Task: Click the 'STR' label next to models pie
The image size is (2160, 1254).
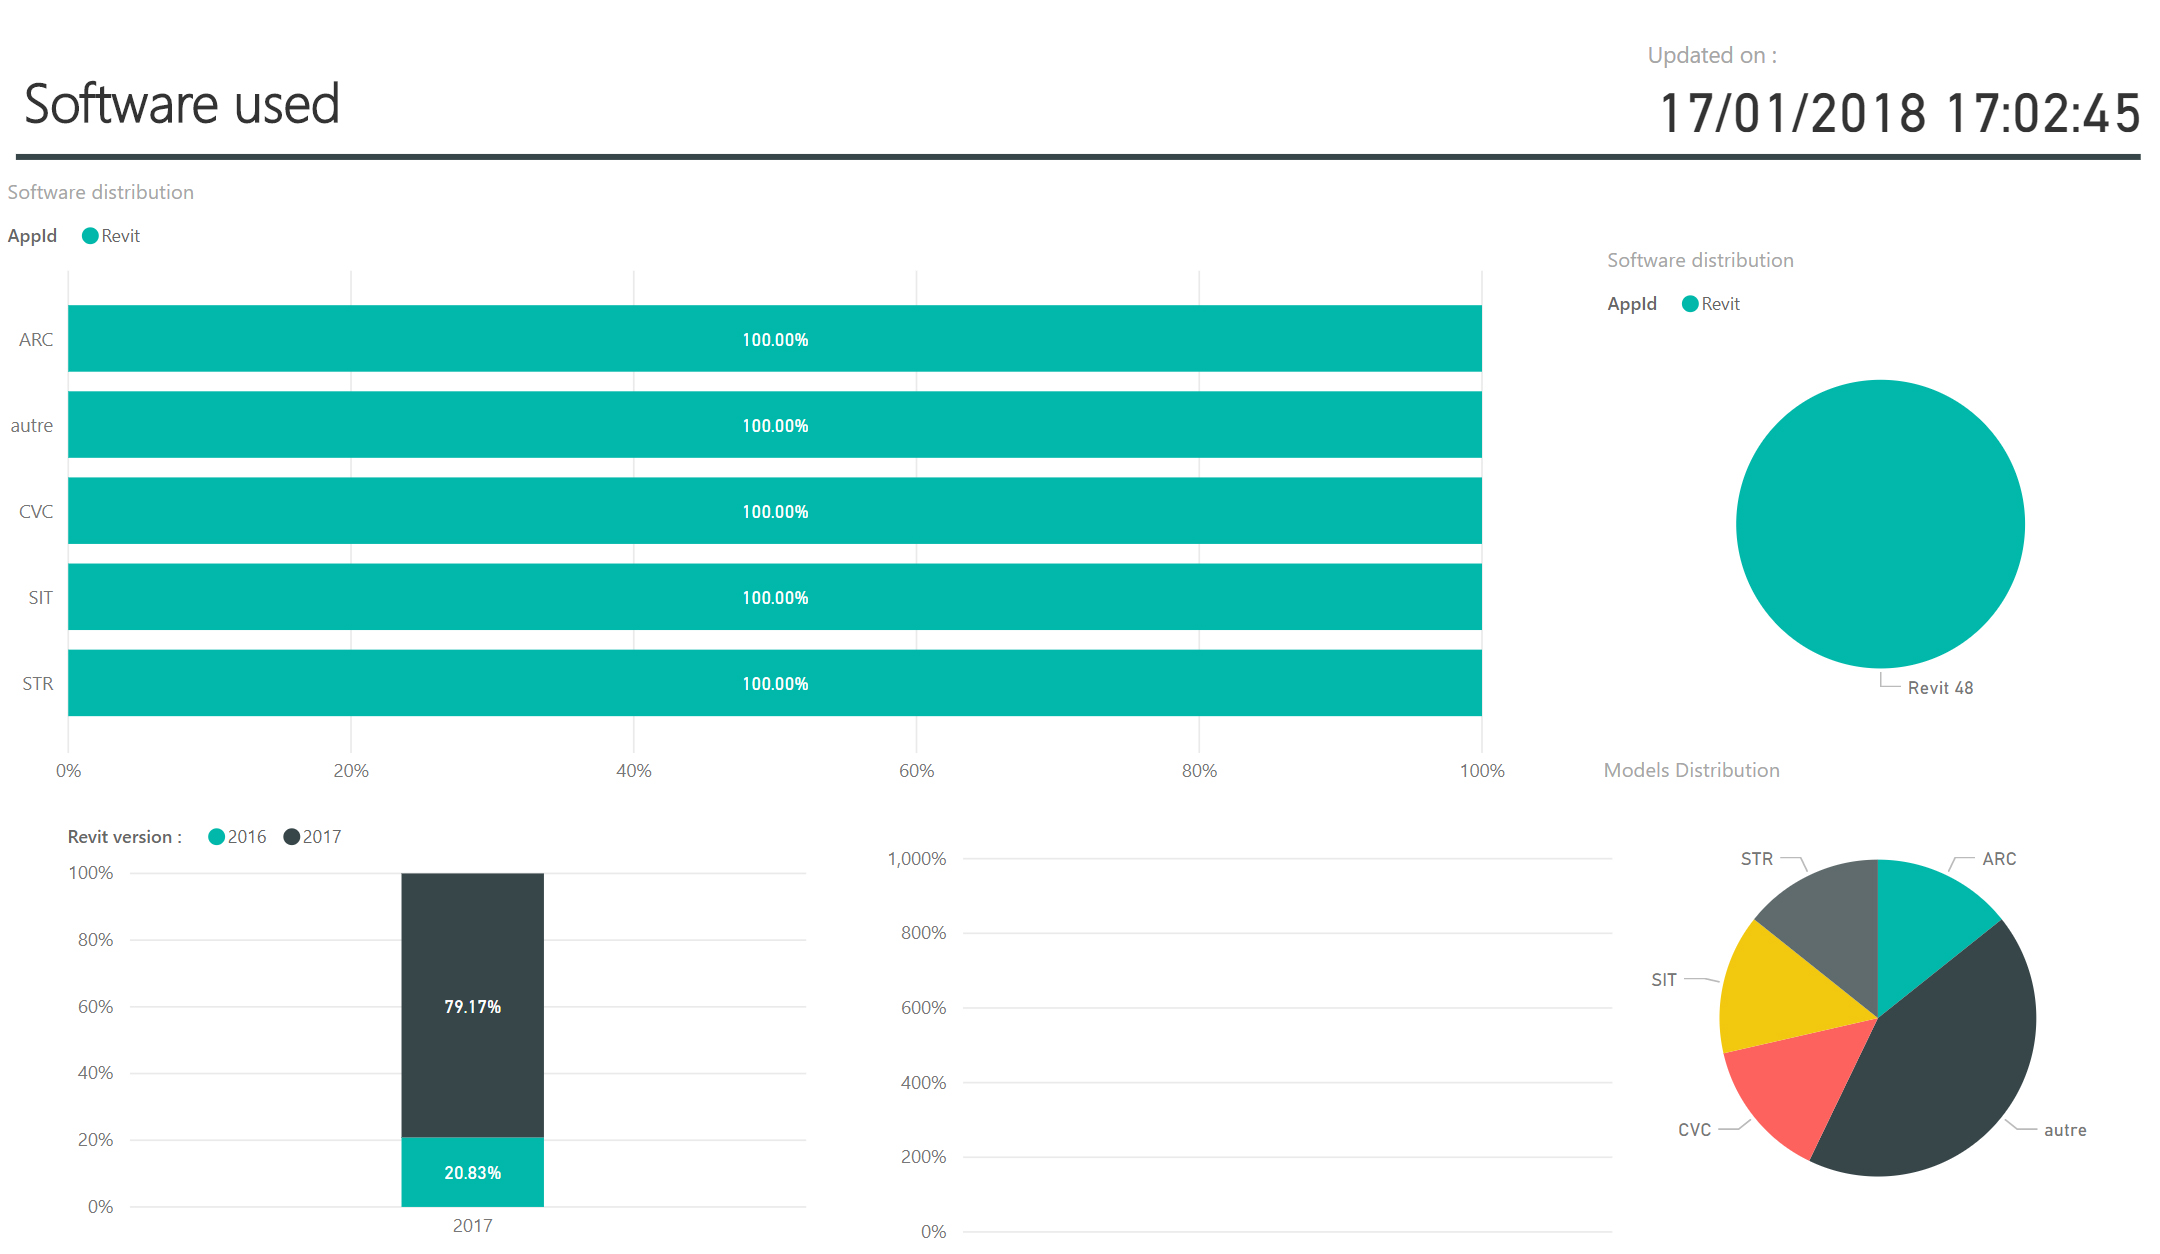Action: 1757,859
